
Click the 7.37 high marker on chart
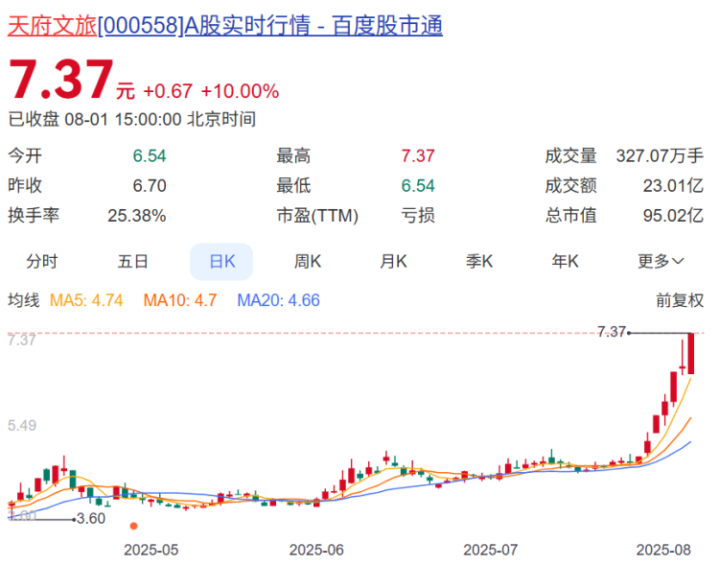point(612,332)
